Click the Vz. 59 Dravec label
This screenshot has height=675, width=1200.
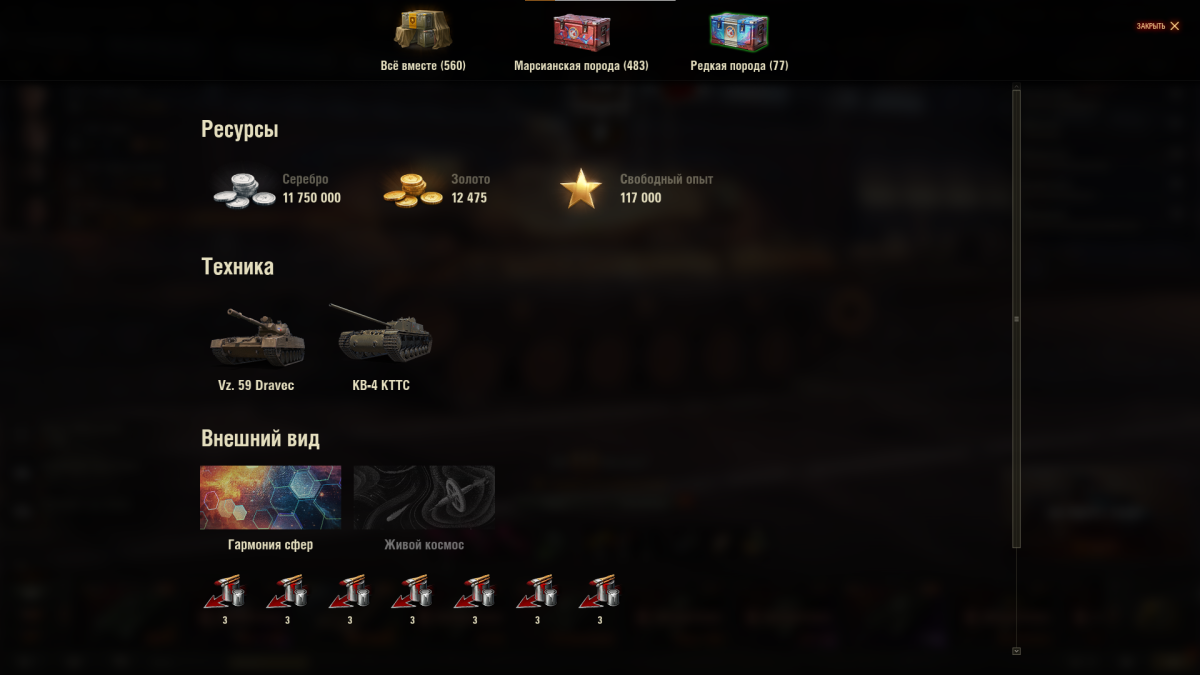[x=256, y=386]
